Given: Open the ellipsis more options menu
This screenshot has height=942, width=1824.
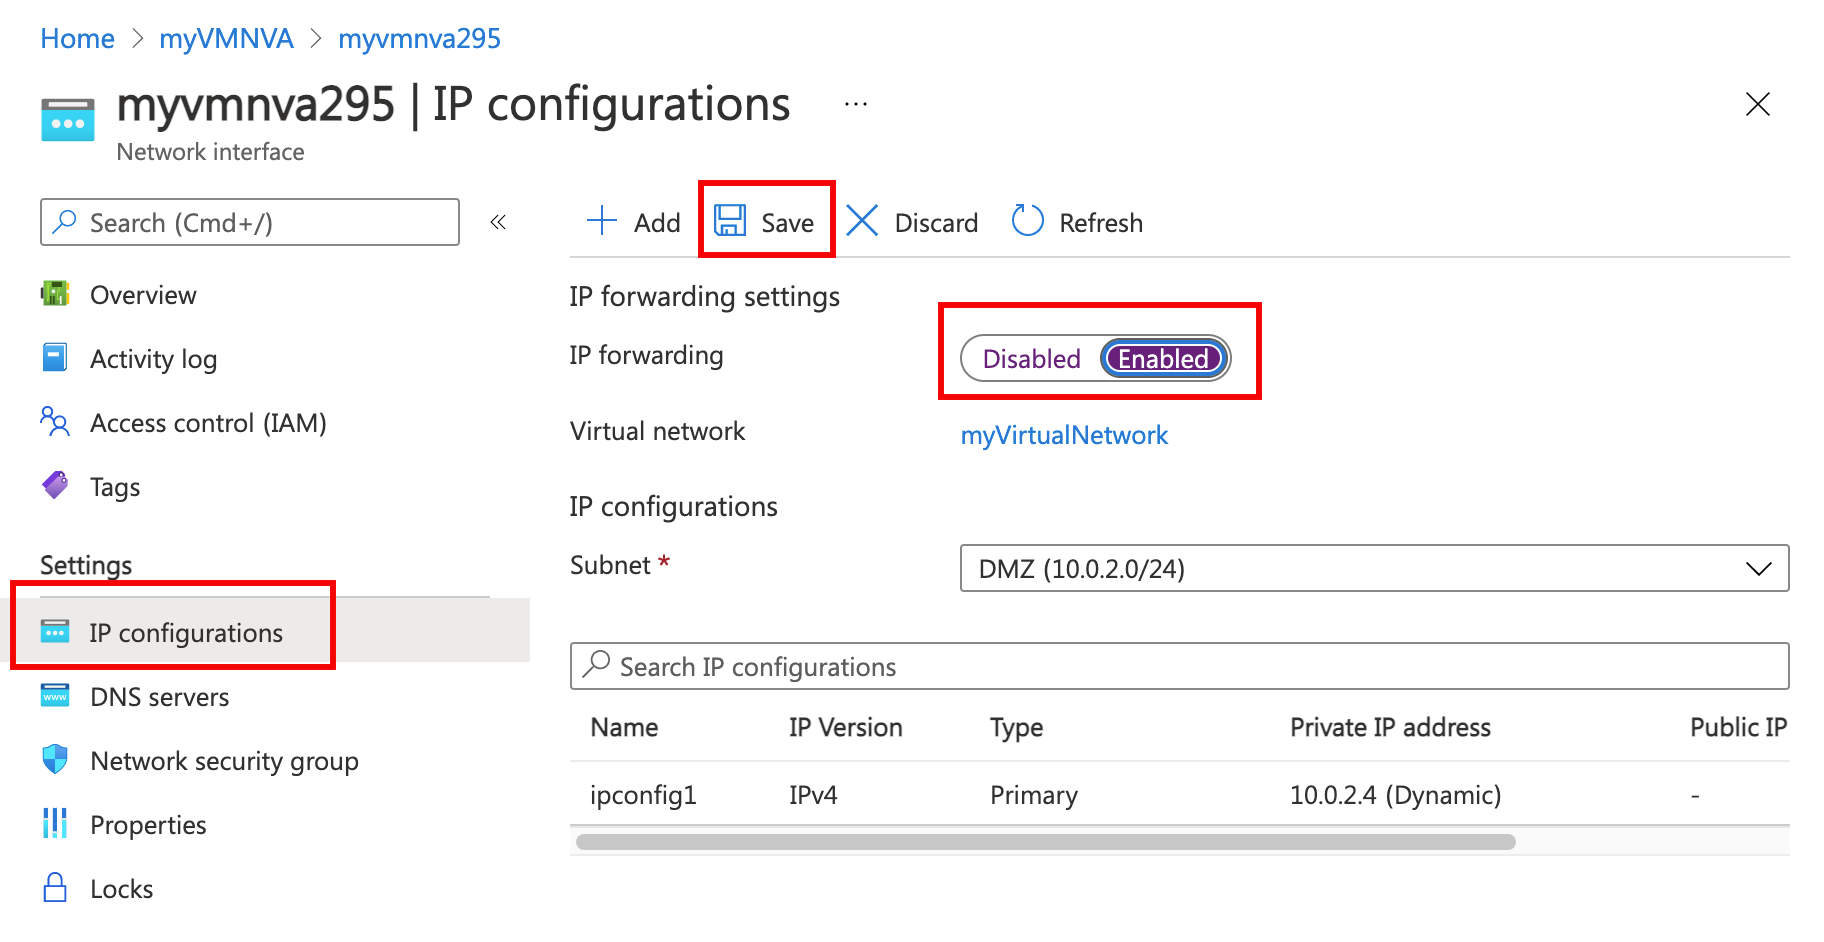Looking at the screenshot, I should tap(855, 104).
